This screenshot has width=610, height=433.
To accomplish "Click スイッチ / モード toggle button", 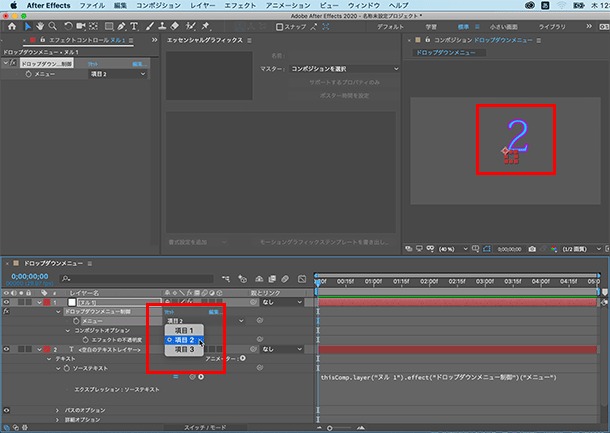I will click(x=205, y=428).
